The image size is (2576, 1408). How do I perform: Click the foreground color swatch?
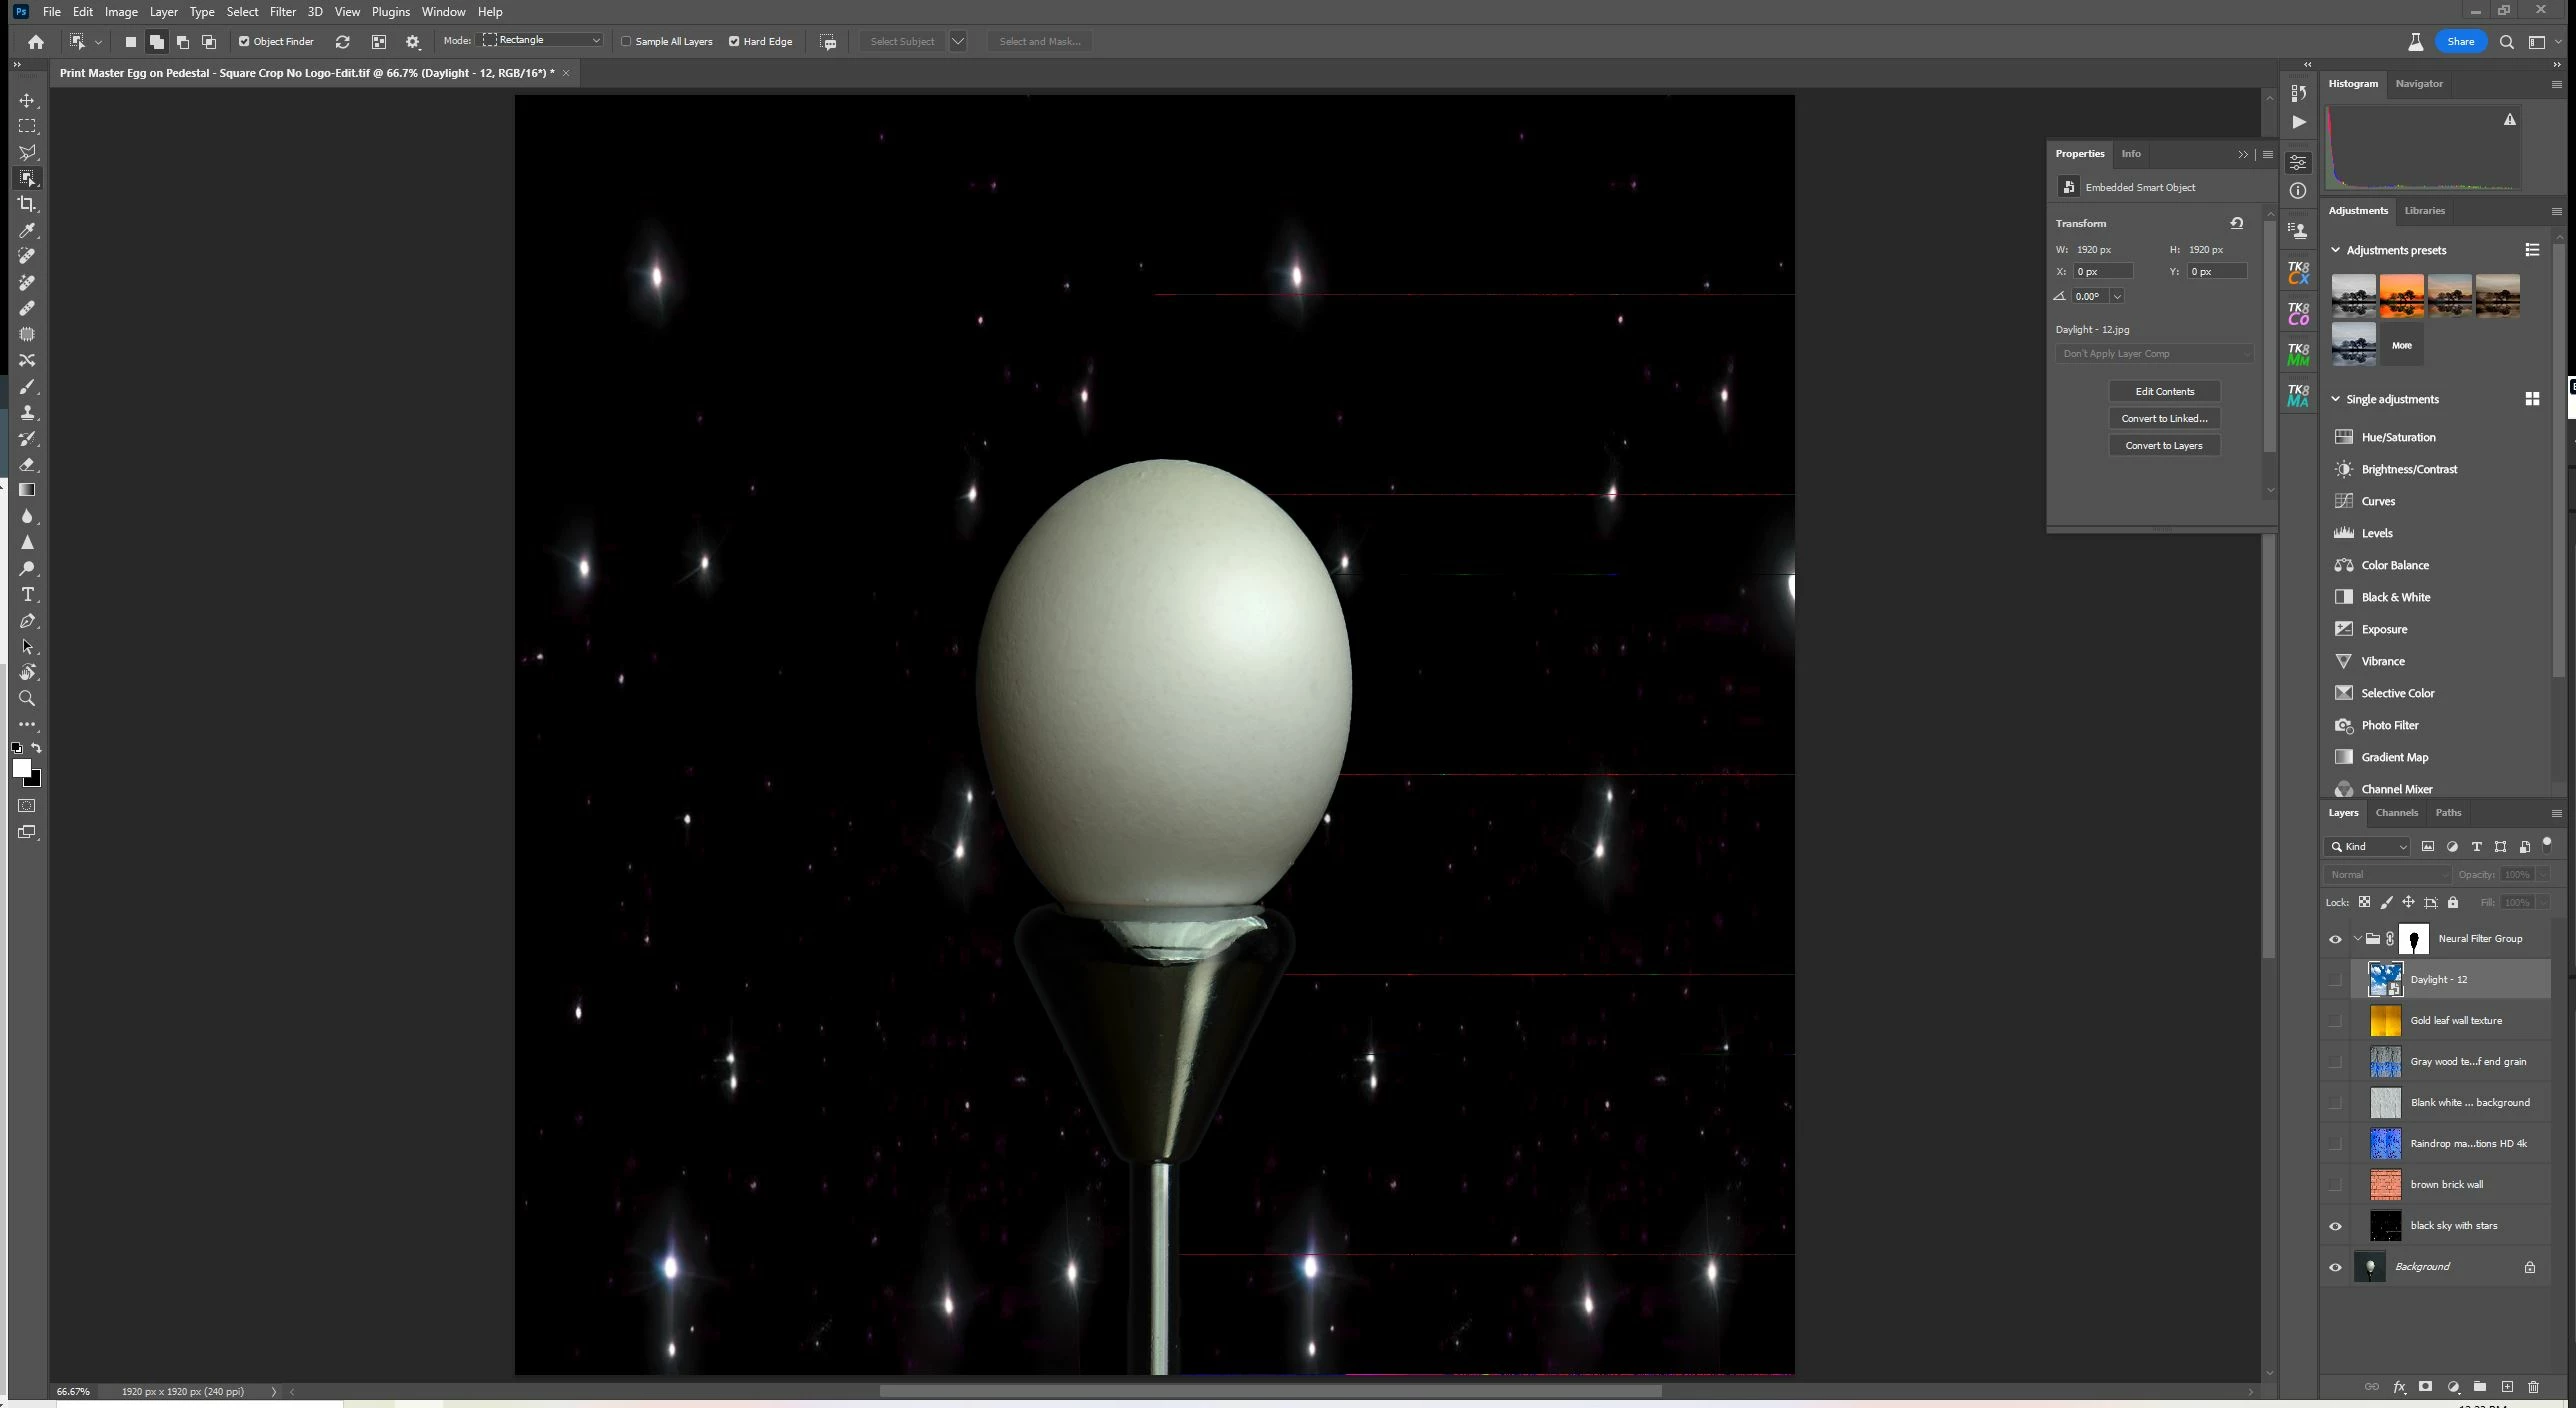21,768
